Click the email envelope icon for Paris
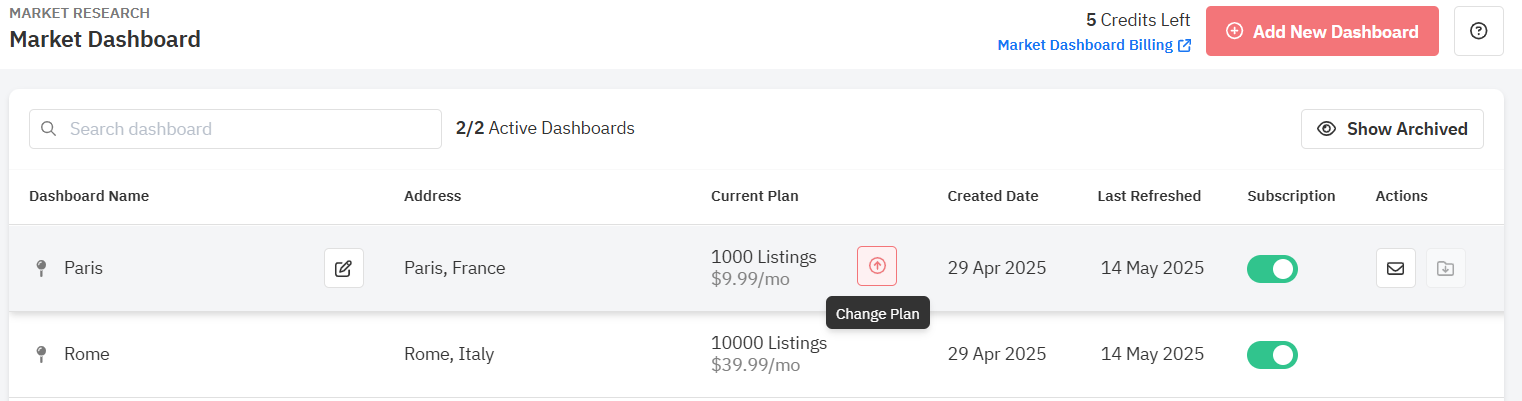This screenshot has height=401, width=1522. (1395, 268)
